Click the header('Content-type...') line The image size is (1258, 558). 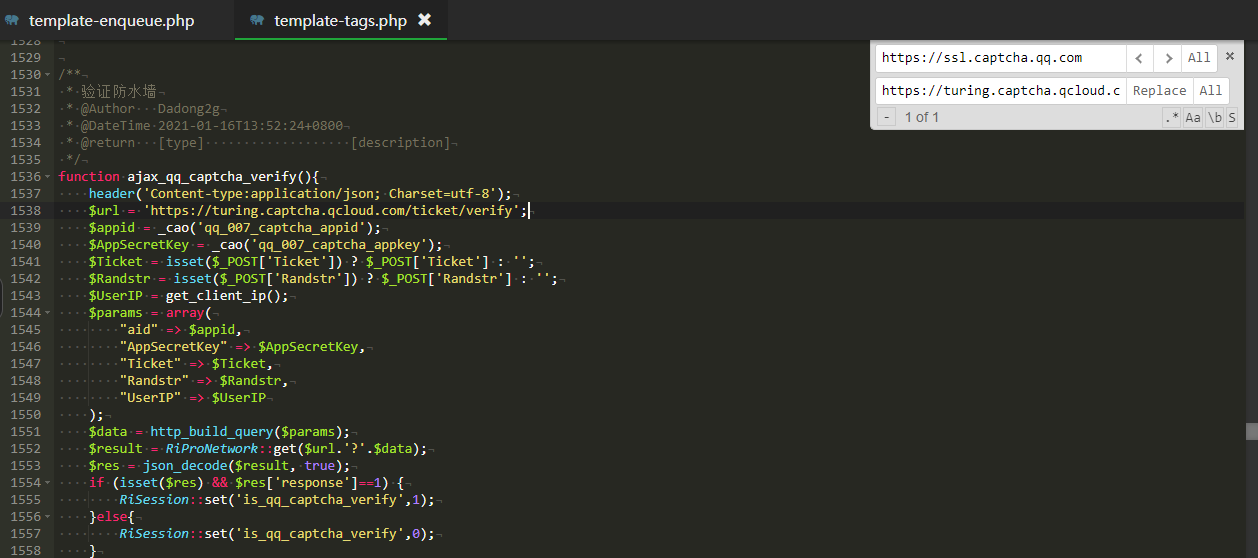click(x=300, y=194)
